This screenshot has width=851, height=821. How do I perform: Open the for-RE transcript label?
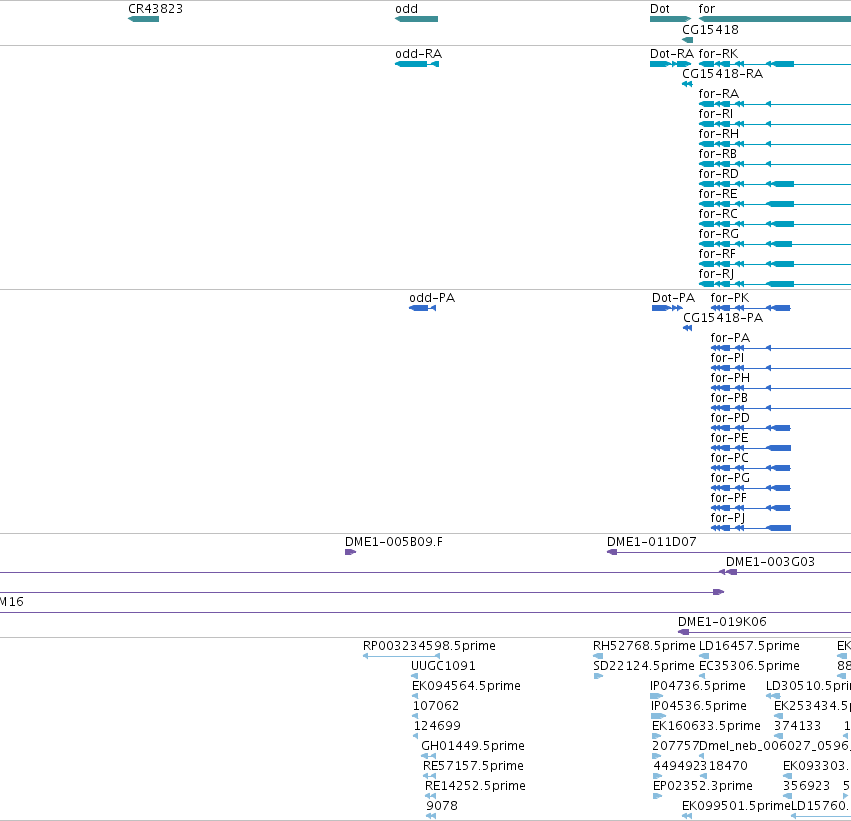(x=718, y=194)
